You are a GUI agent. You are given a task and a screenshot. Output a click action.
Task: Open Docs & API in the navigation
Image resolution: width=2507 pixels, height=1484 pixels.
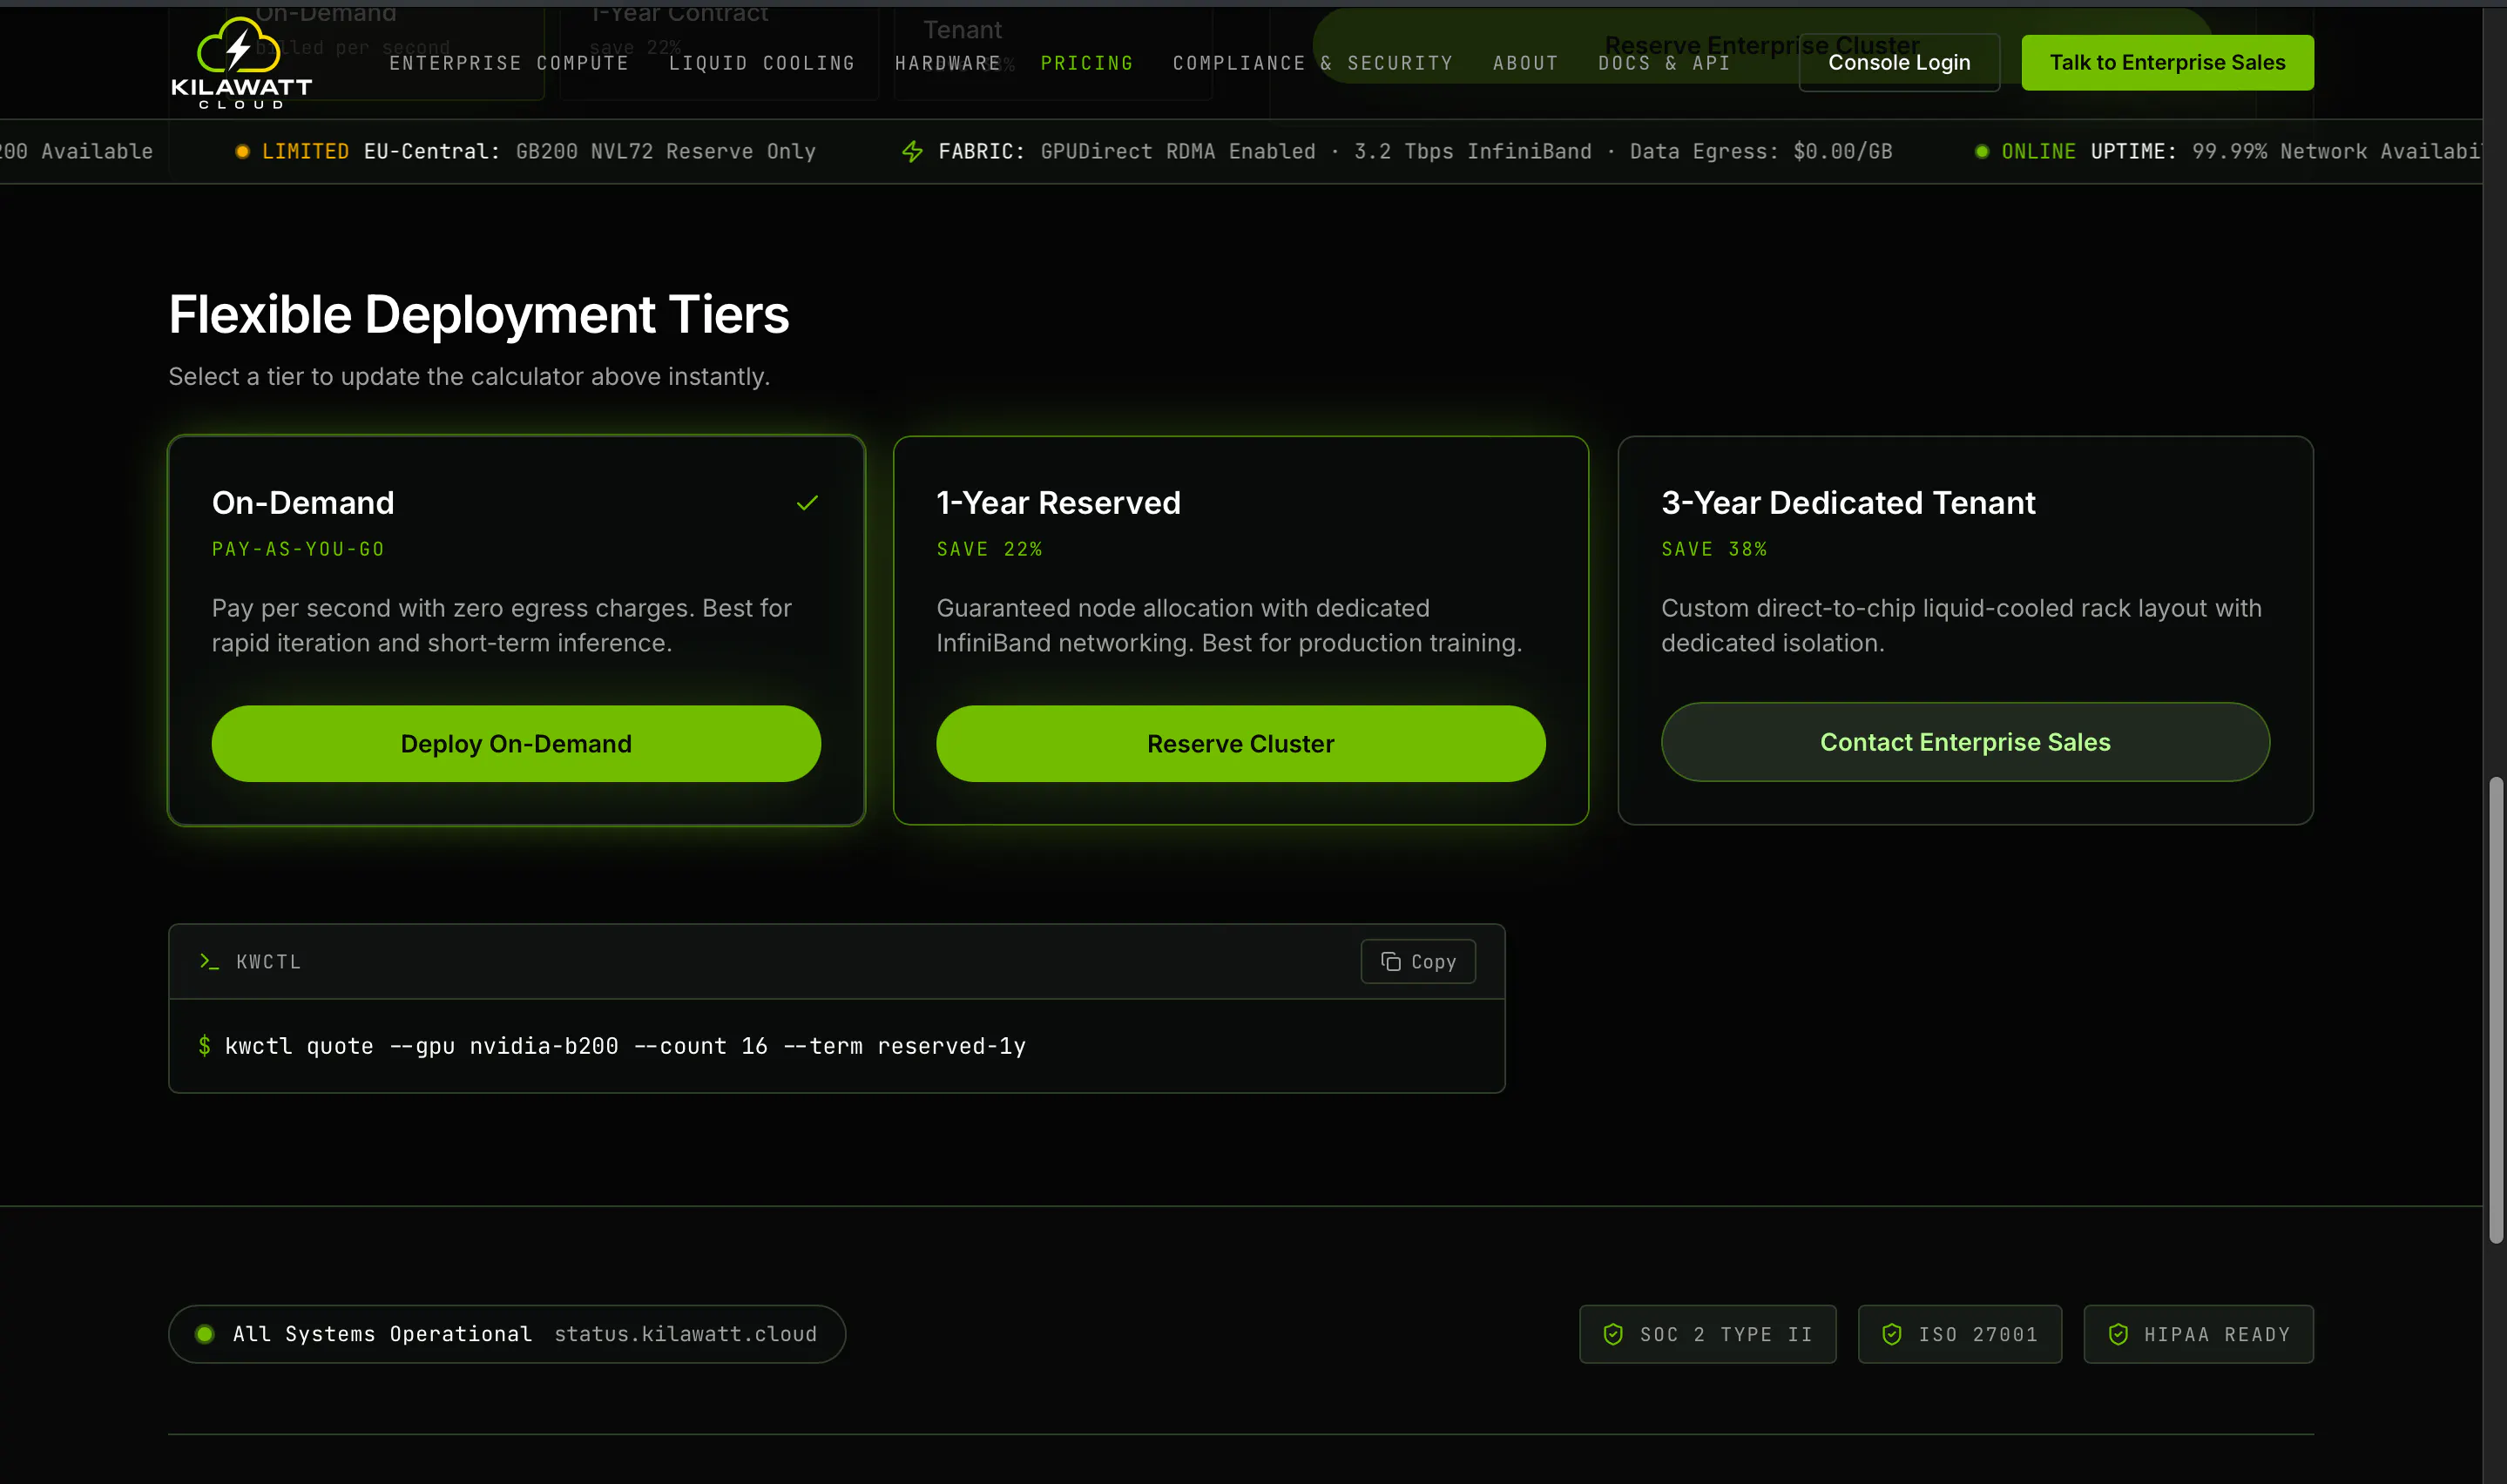click(1664, 63)
